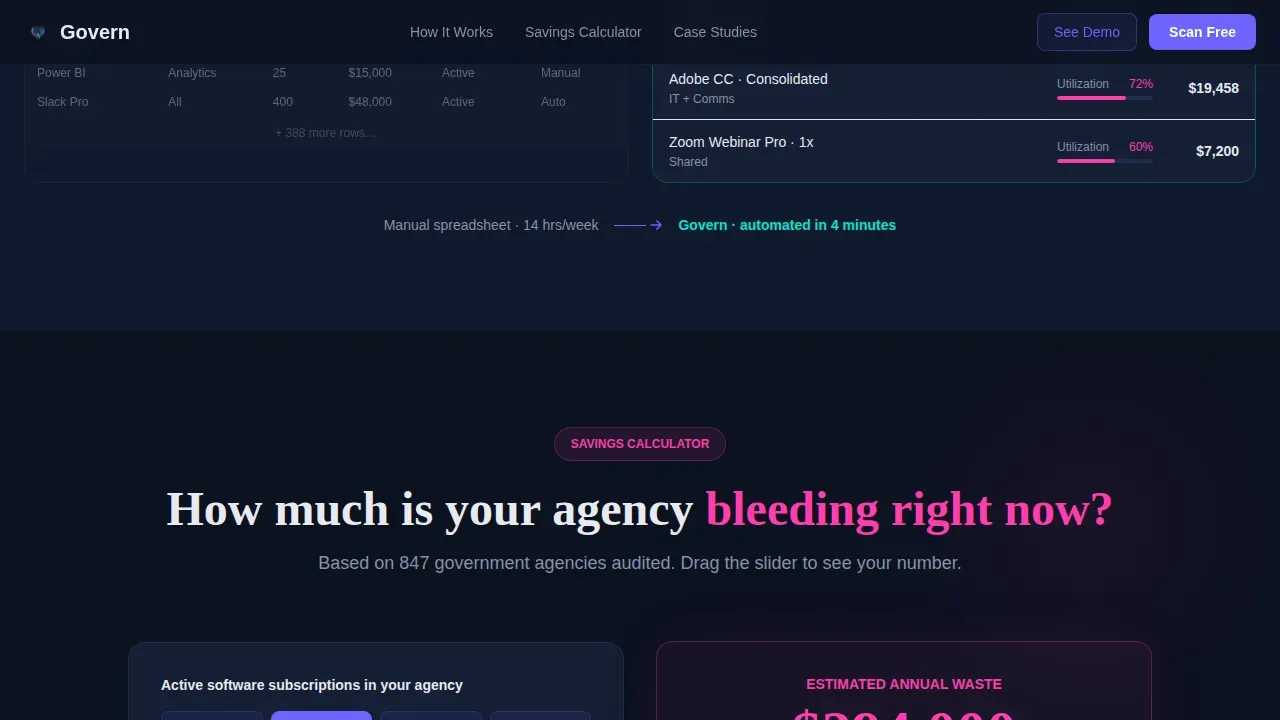Click the $7,200 amount
The image size is (1280, 720).
click(1217, 151)
